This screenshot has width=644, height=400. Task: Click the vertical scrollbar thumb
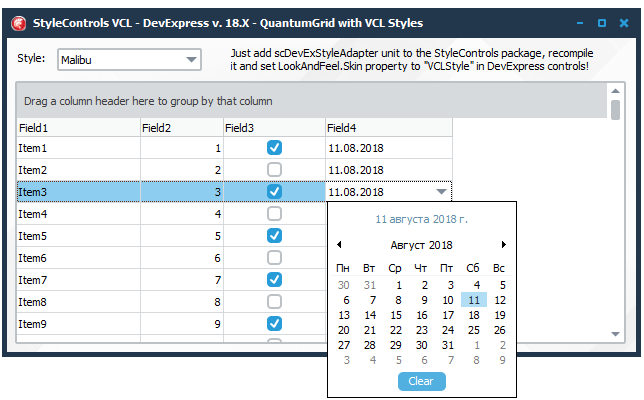click(x=615, y=110)
